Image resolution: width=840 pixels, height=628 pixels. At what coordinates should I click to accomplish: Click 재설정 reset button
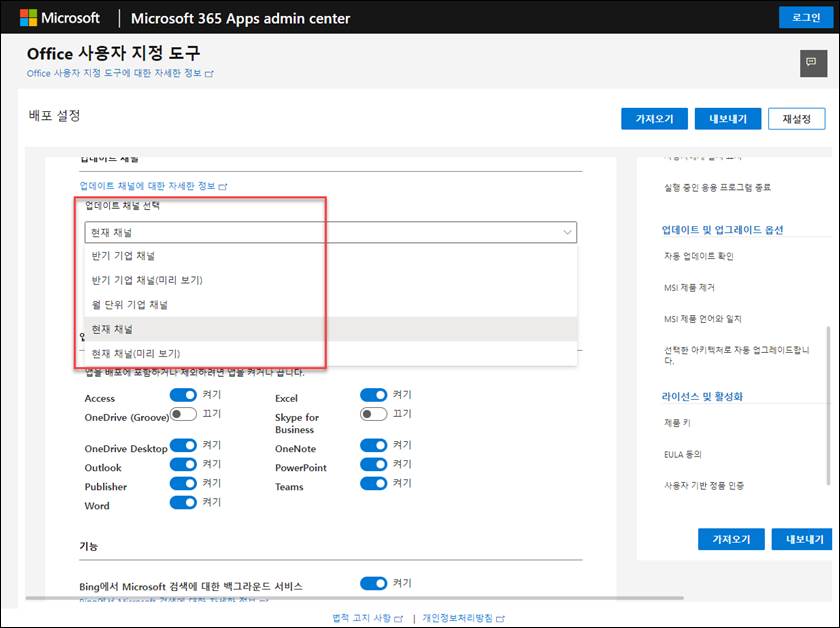pyautogui.click(x=797, y=118)
